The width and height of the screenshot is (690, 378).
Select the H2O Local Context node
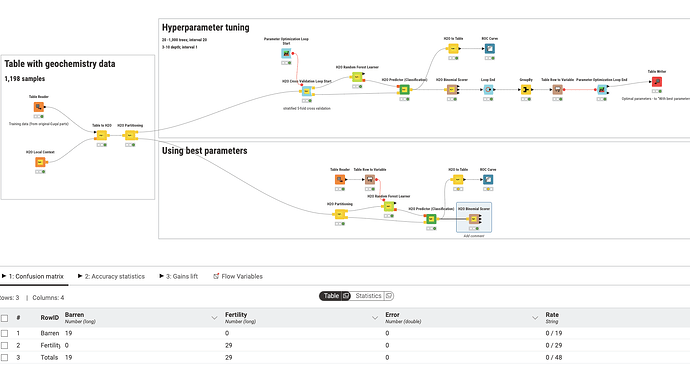coord(40,162)
